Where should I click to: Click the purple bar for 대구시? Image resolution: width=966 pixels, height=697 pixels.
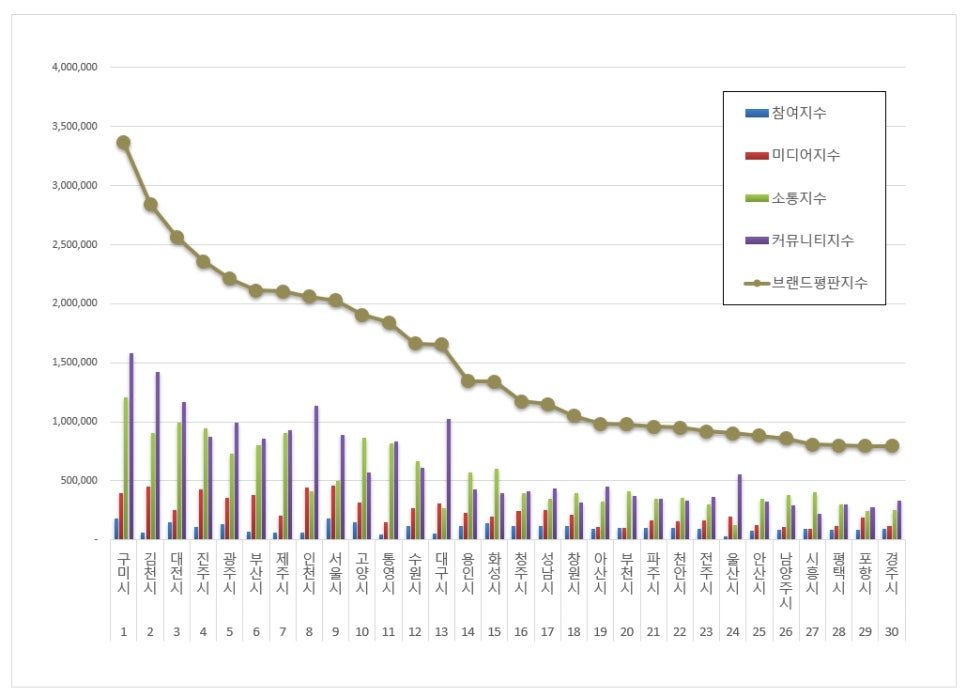(x=448, y=479)
